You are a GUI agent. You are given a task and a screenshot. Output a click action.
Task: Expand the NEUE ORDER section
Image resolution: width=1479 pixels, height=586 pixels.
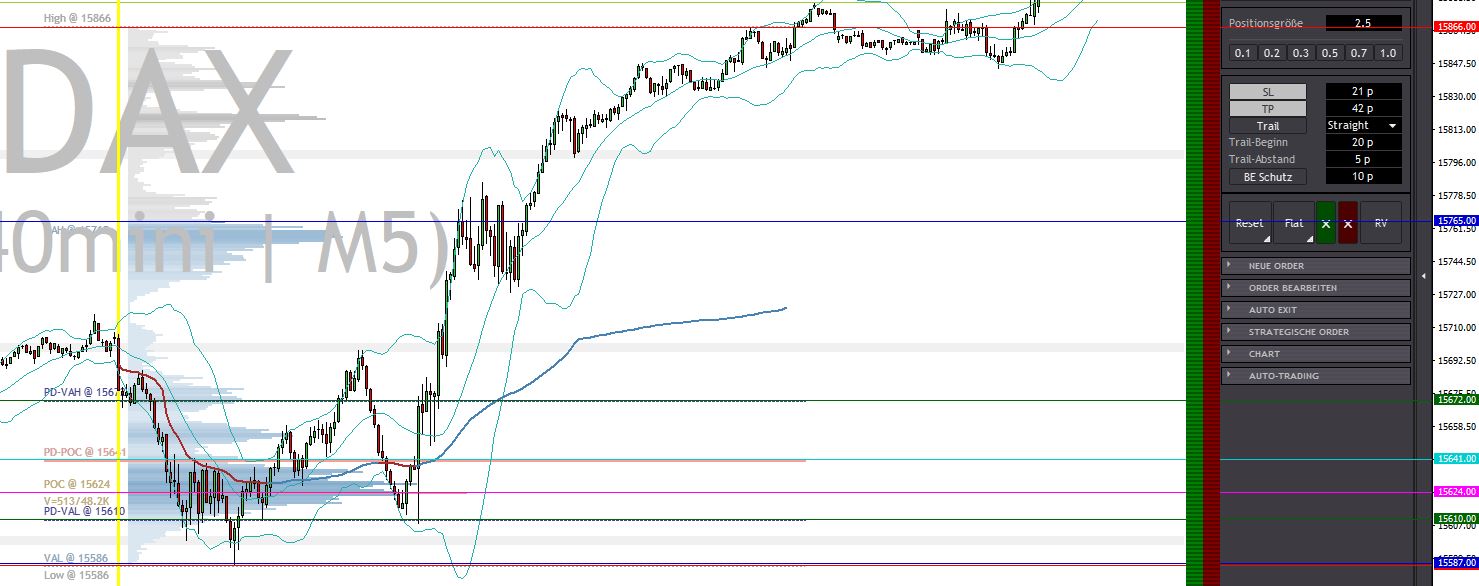(x=1315, y=266)
